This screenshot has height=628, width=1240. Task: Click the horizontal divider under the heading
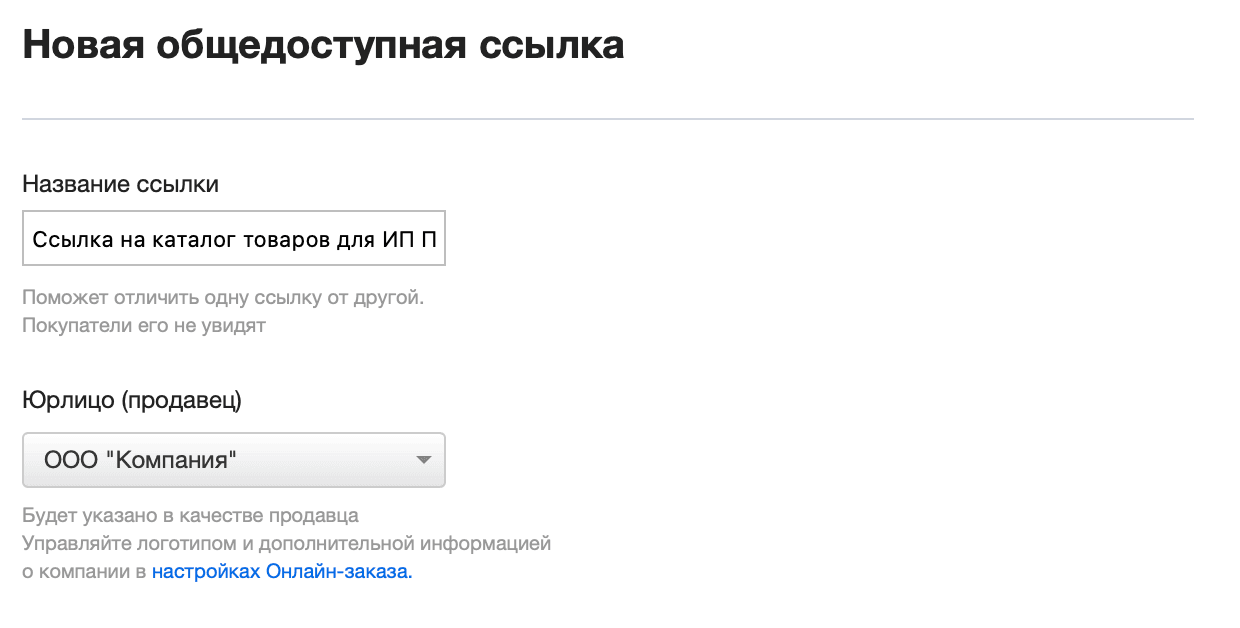(x=607, y=118)
